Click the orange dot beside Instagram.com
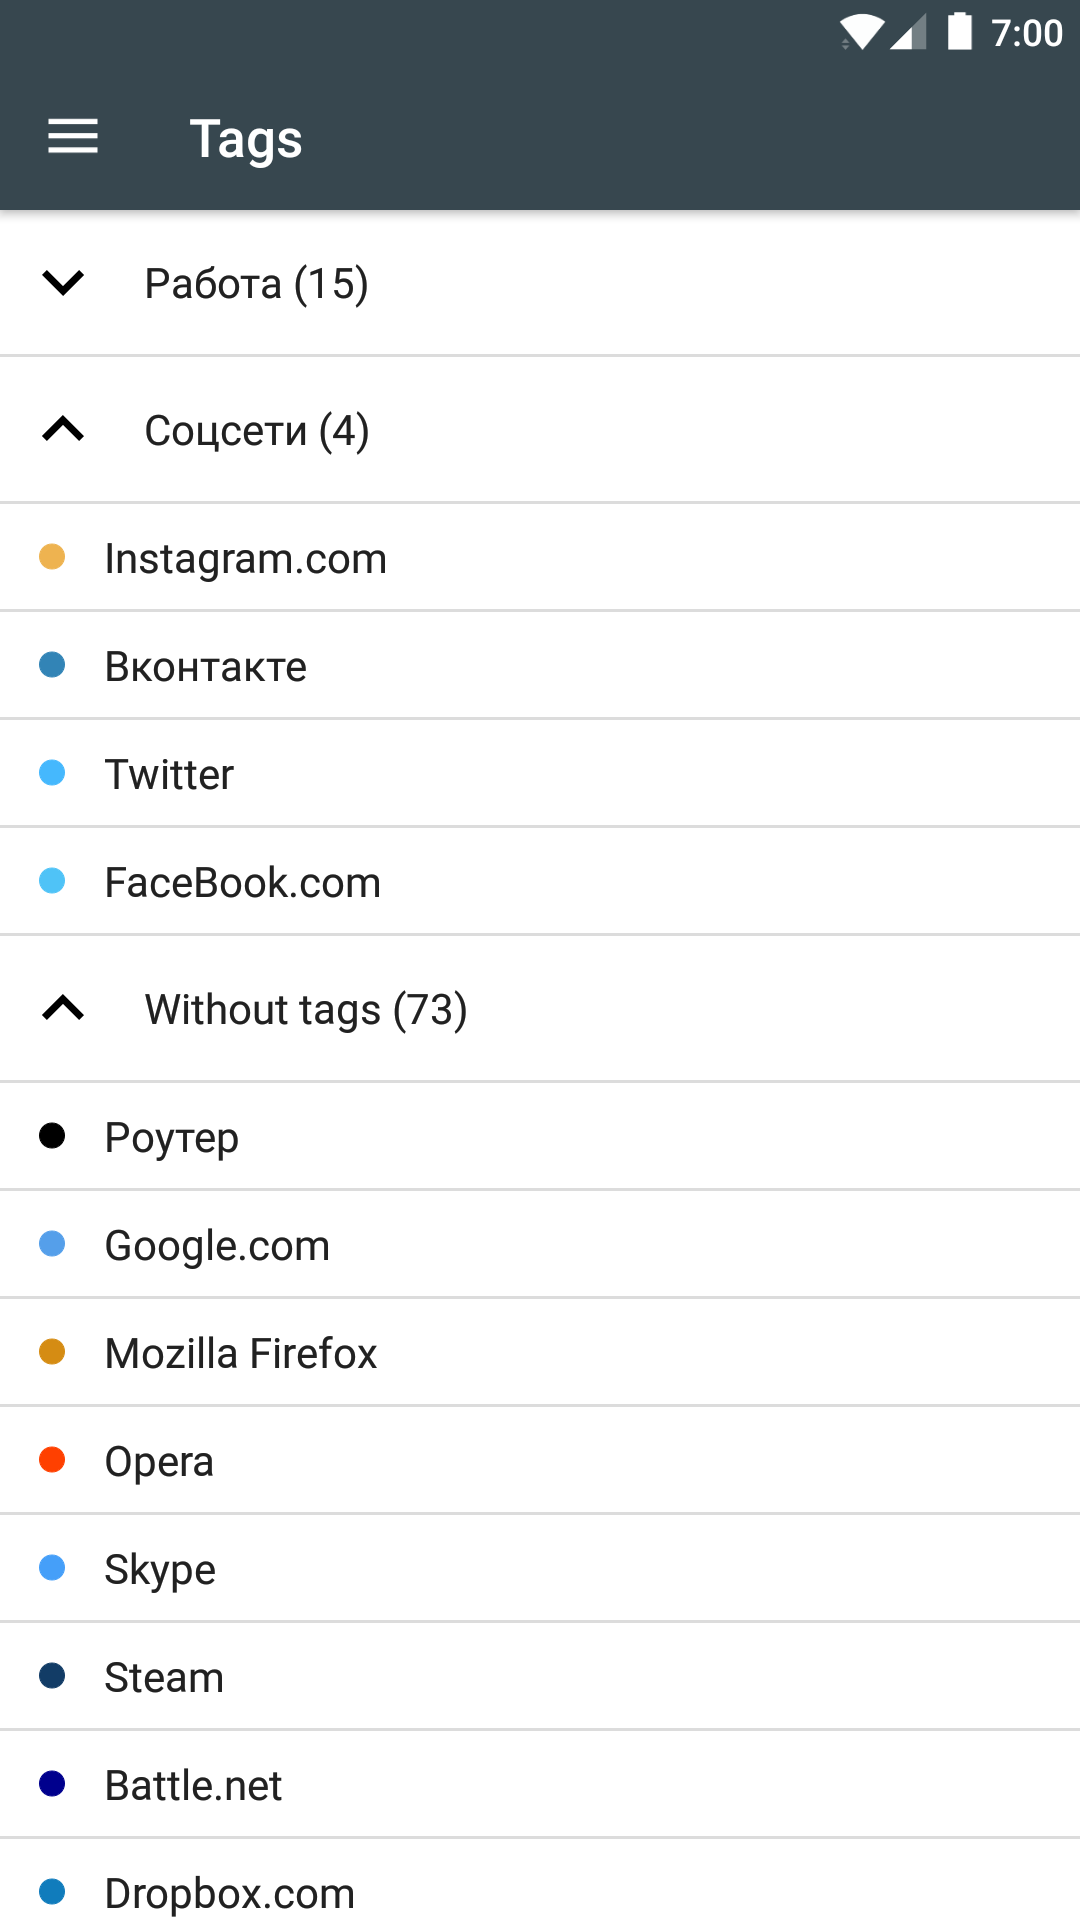This screenshot has width=1080, height=1920. [x=52, y=557]
